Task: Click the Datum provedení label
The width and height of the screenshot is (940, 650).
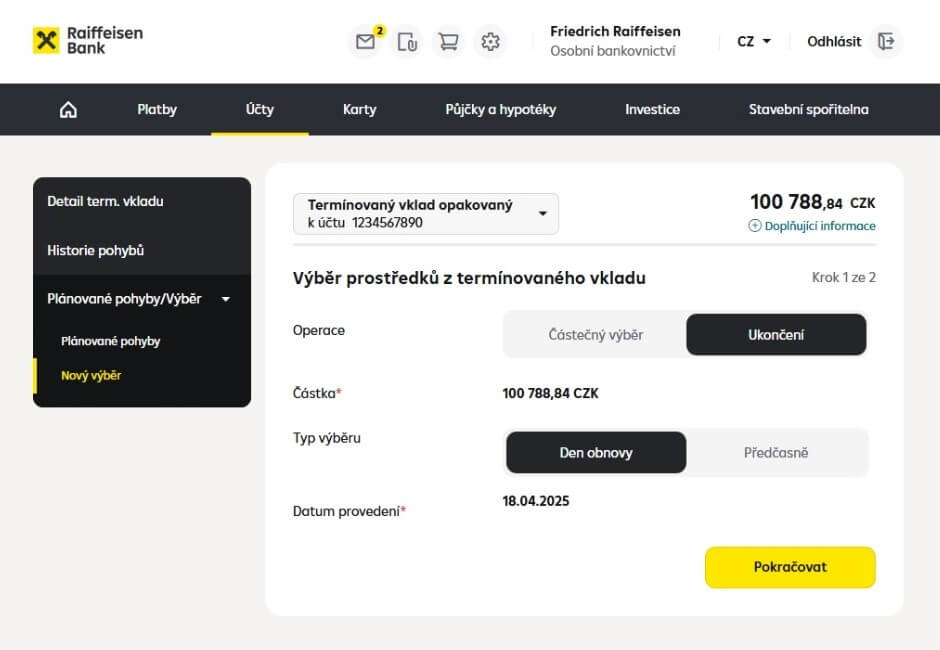Action: pos(350,511)
